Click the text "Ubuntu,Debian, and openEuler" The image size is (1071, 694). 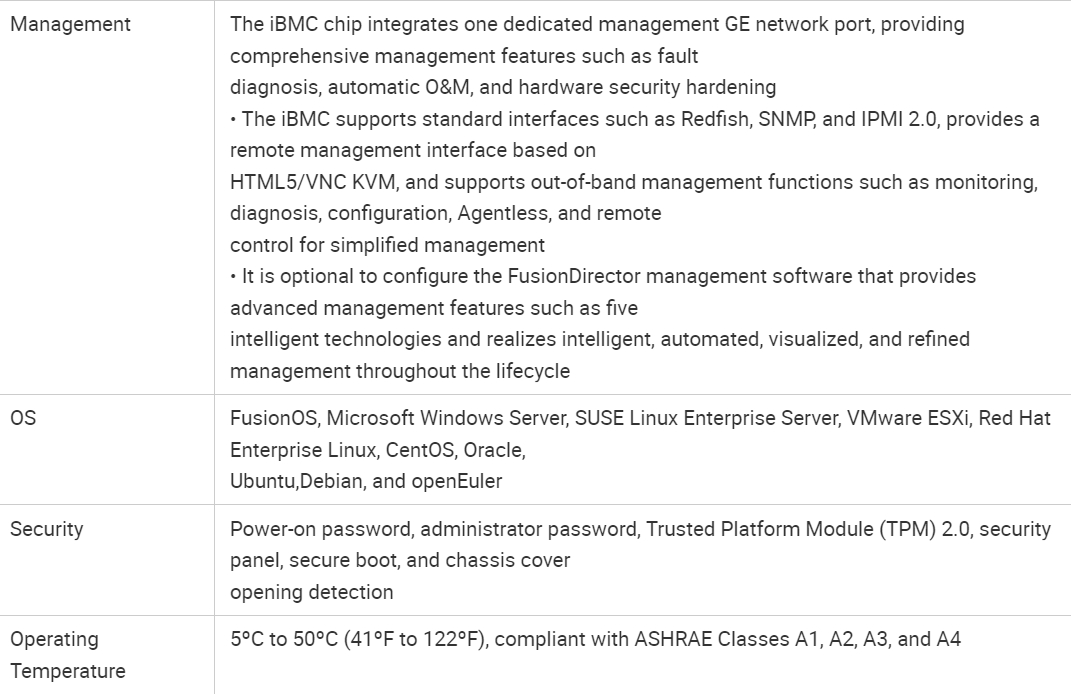click(x=366, y=481)
